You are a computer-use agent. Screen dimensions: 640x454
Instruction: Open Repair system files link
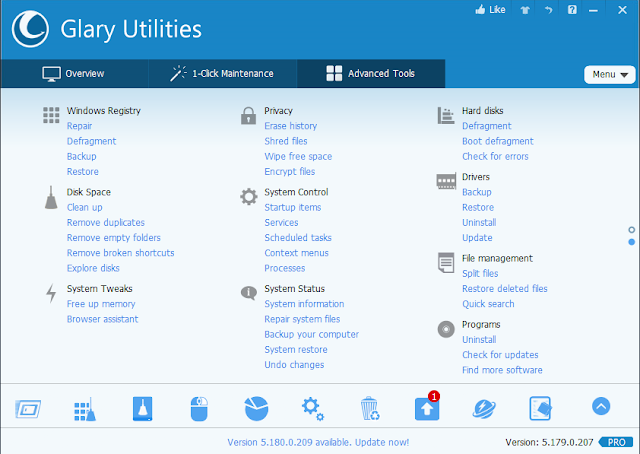point(302,319)
